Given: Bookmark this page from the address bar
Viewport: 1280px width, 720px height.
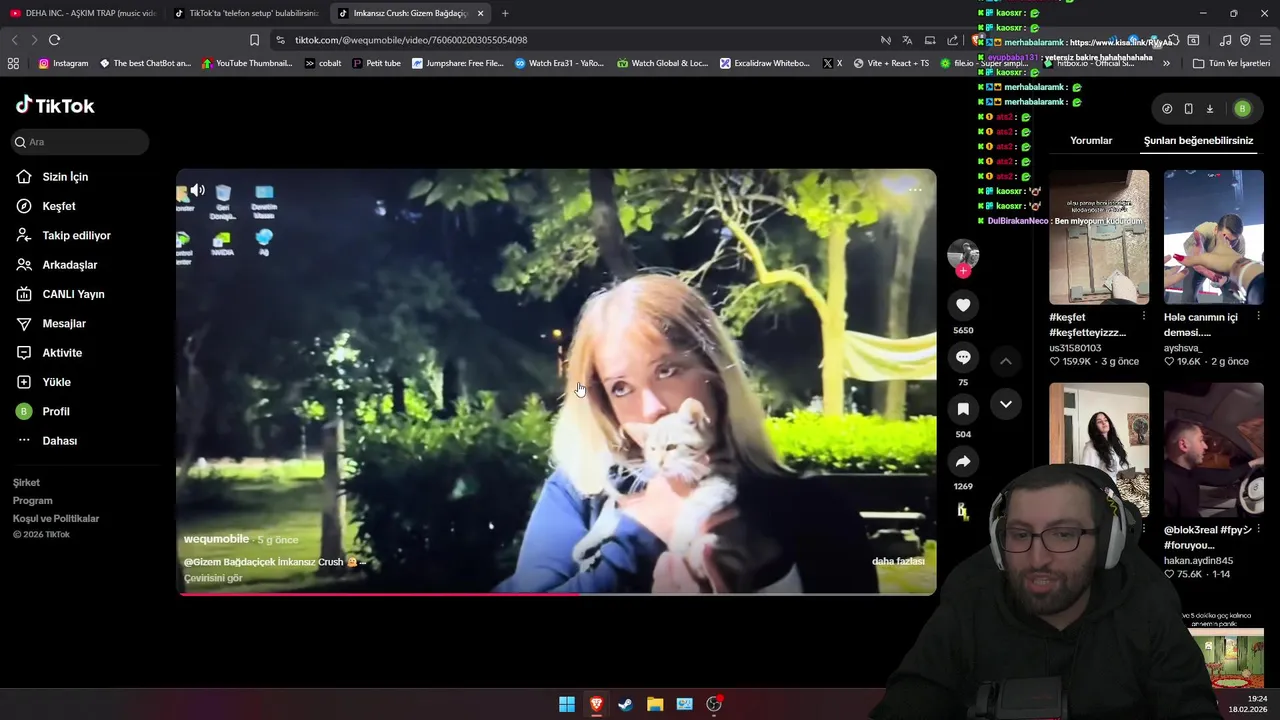Looking at the screenshot, I should point(254,40).
